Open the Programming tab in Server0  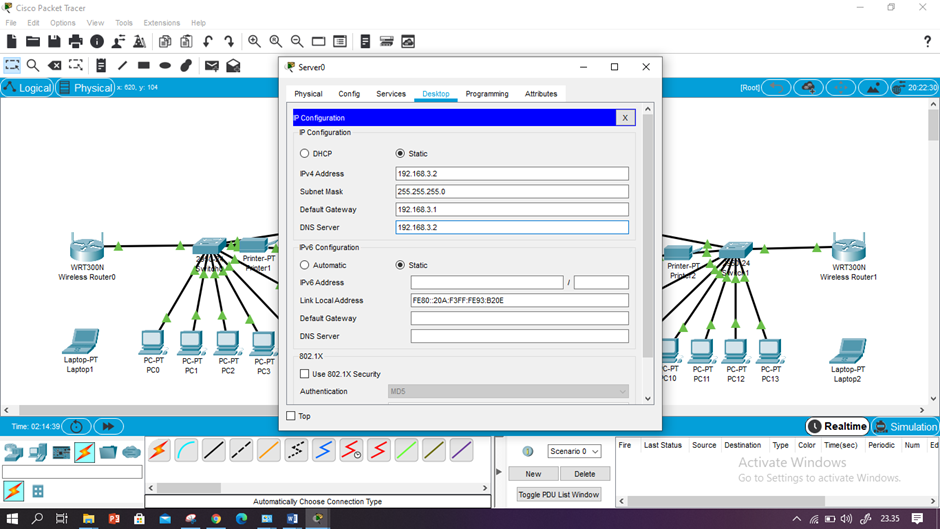(487, 94)
